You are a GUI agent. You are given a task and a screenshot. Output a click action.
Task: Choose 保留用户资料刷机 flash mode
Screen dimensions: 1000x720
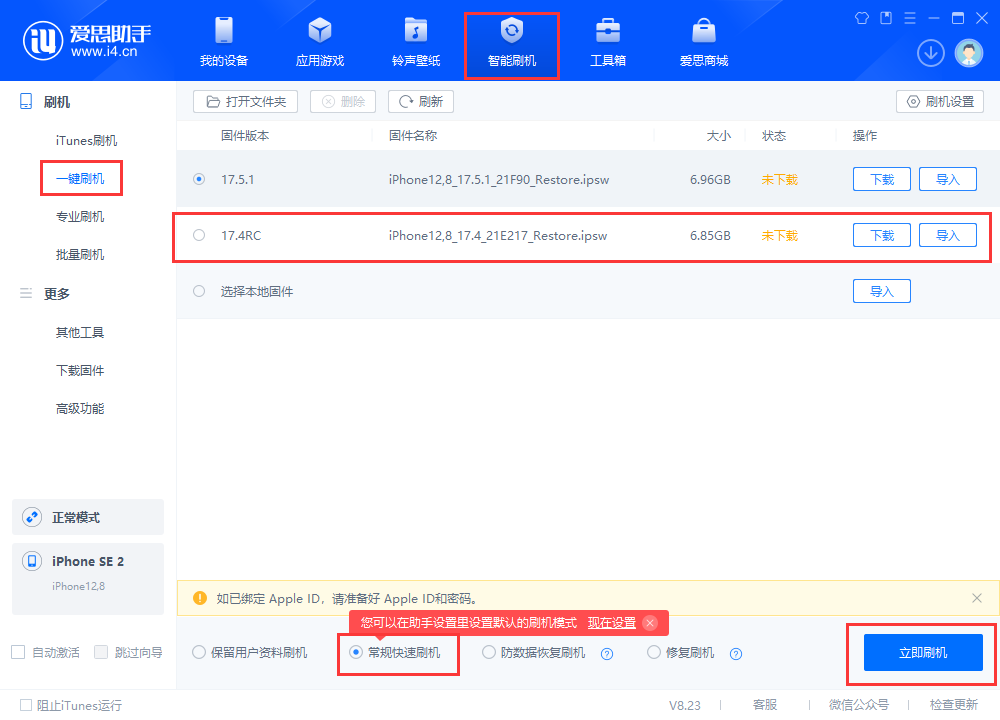199,652
